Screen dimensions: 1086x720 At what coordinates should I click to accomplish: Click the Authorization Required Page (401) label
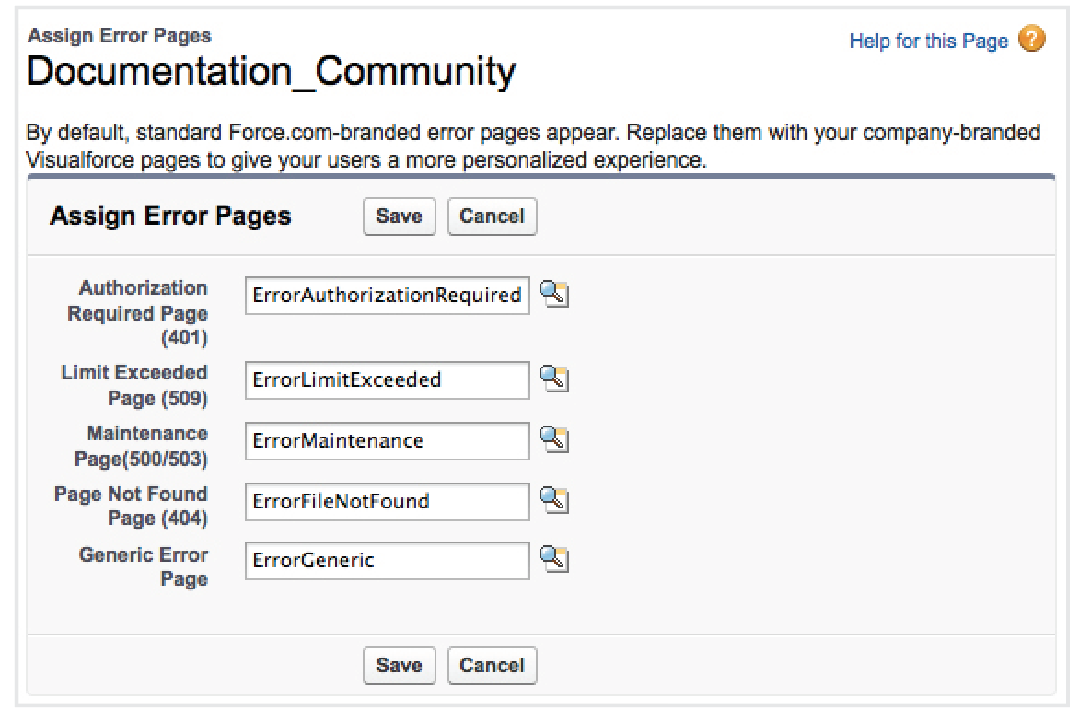[x=140, y=313]
